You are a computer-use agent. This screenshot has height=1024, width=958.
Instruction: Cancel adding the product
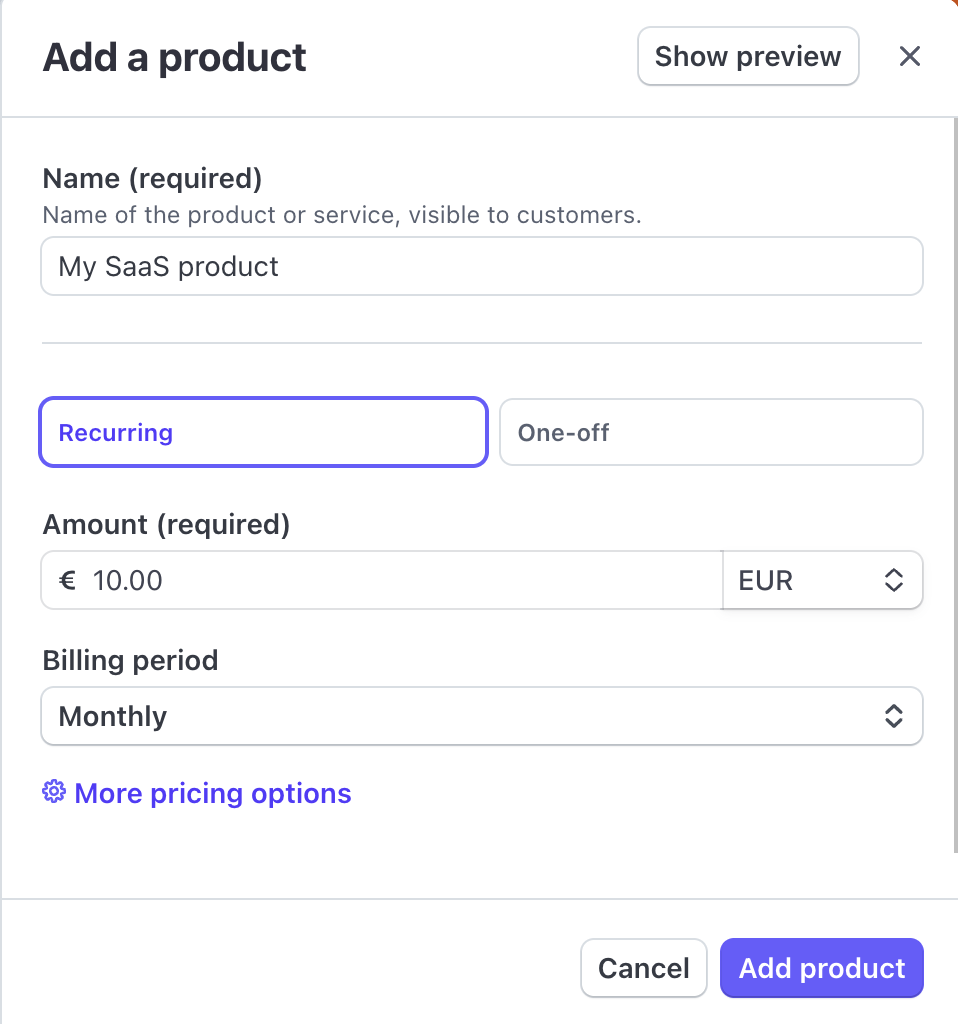tap(643, 968)
